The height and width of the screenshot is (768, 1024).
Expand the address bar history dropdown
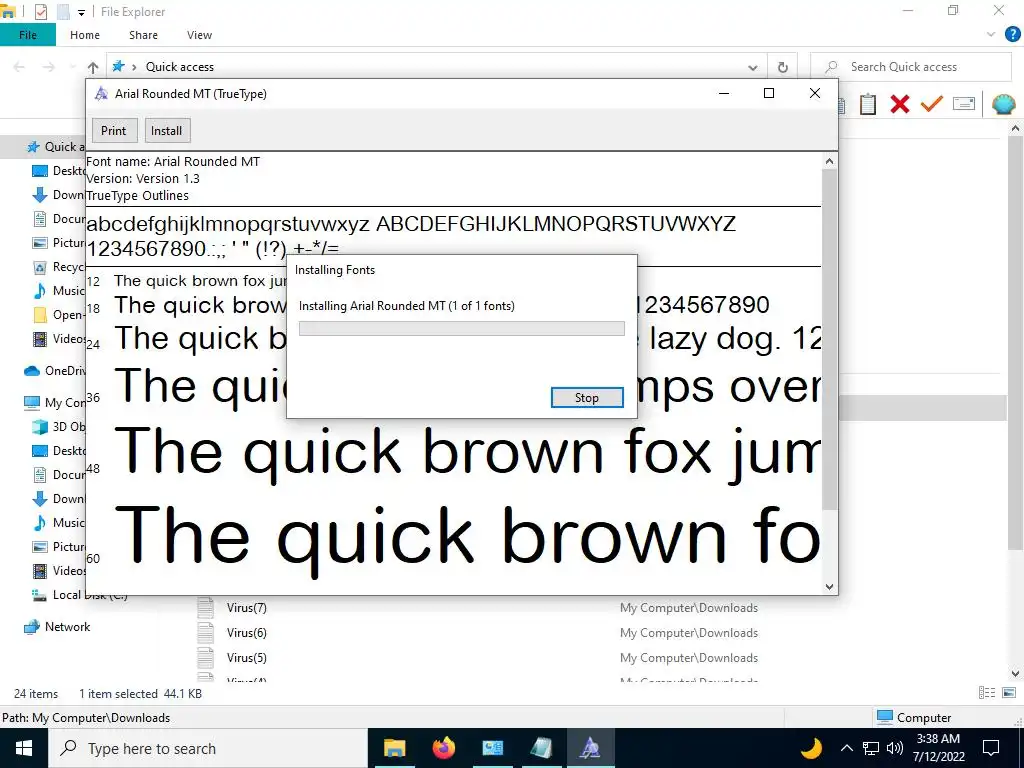point(752,67)
